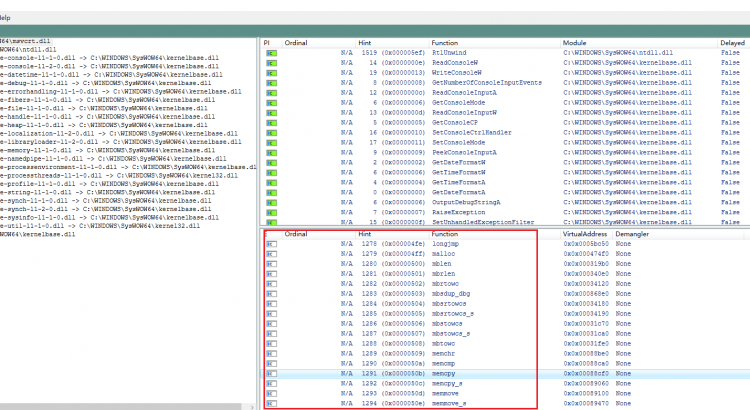Image resolution: width=750 pixels, height=410 pixels.
Task: Click the export icon beside memmove_s
Action: pyautogui.click(x=271, y=404)
